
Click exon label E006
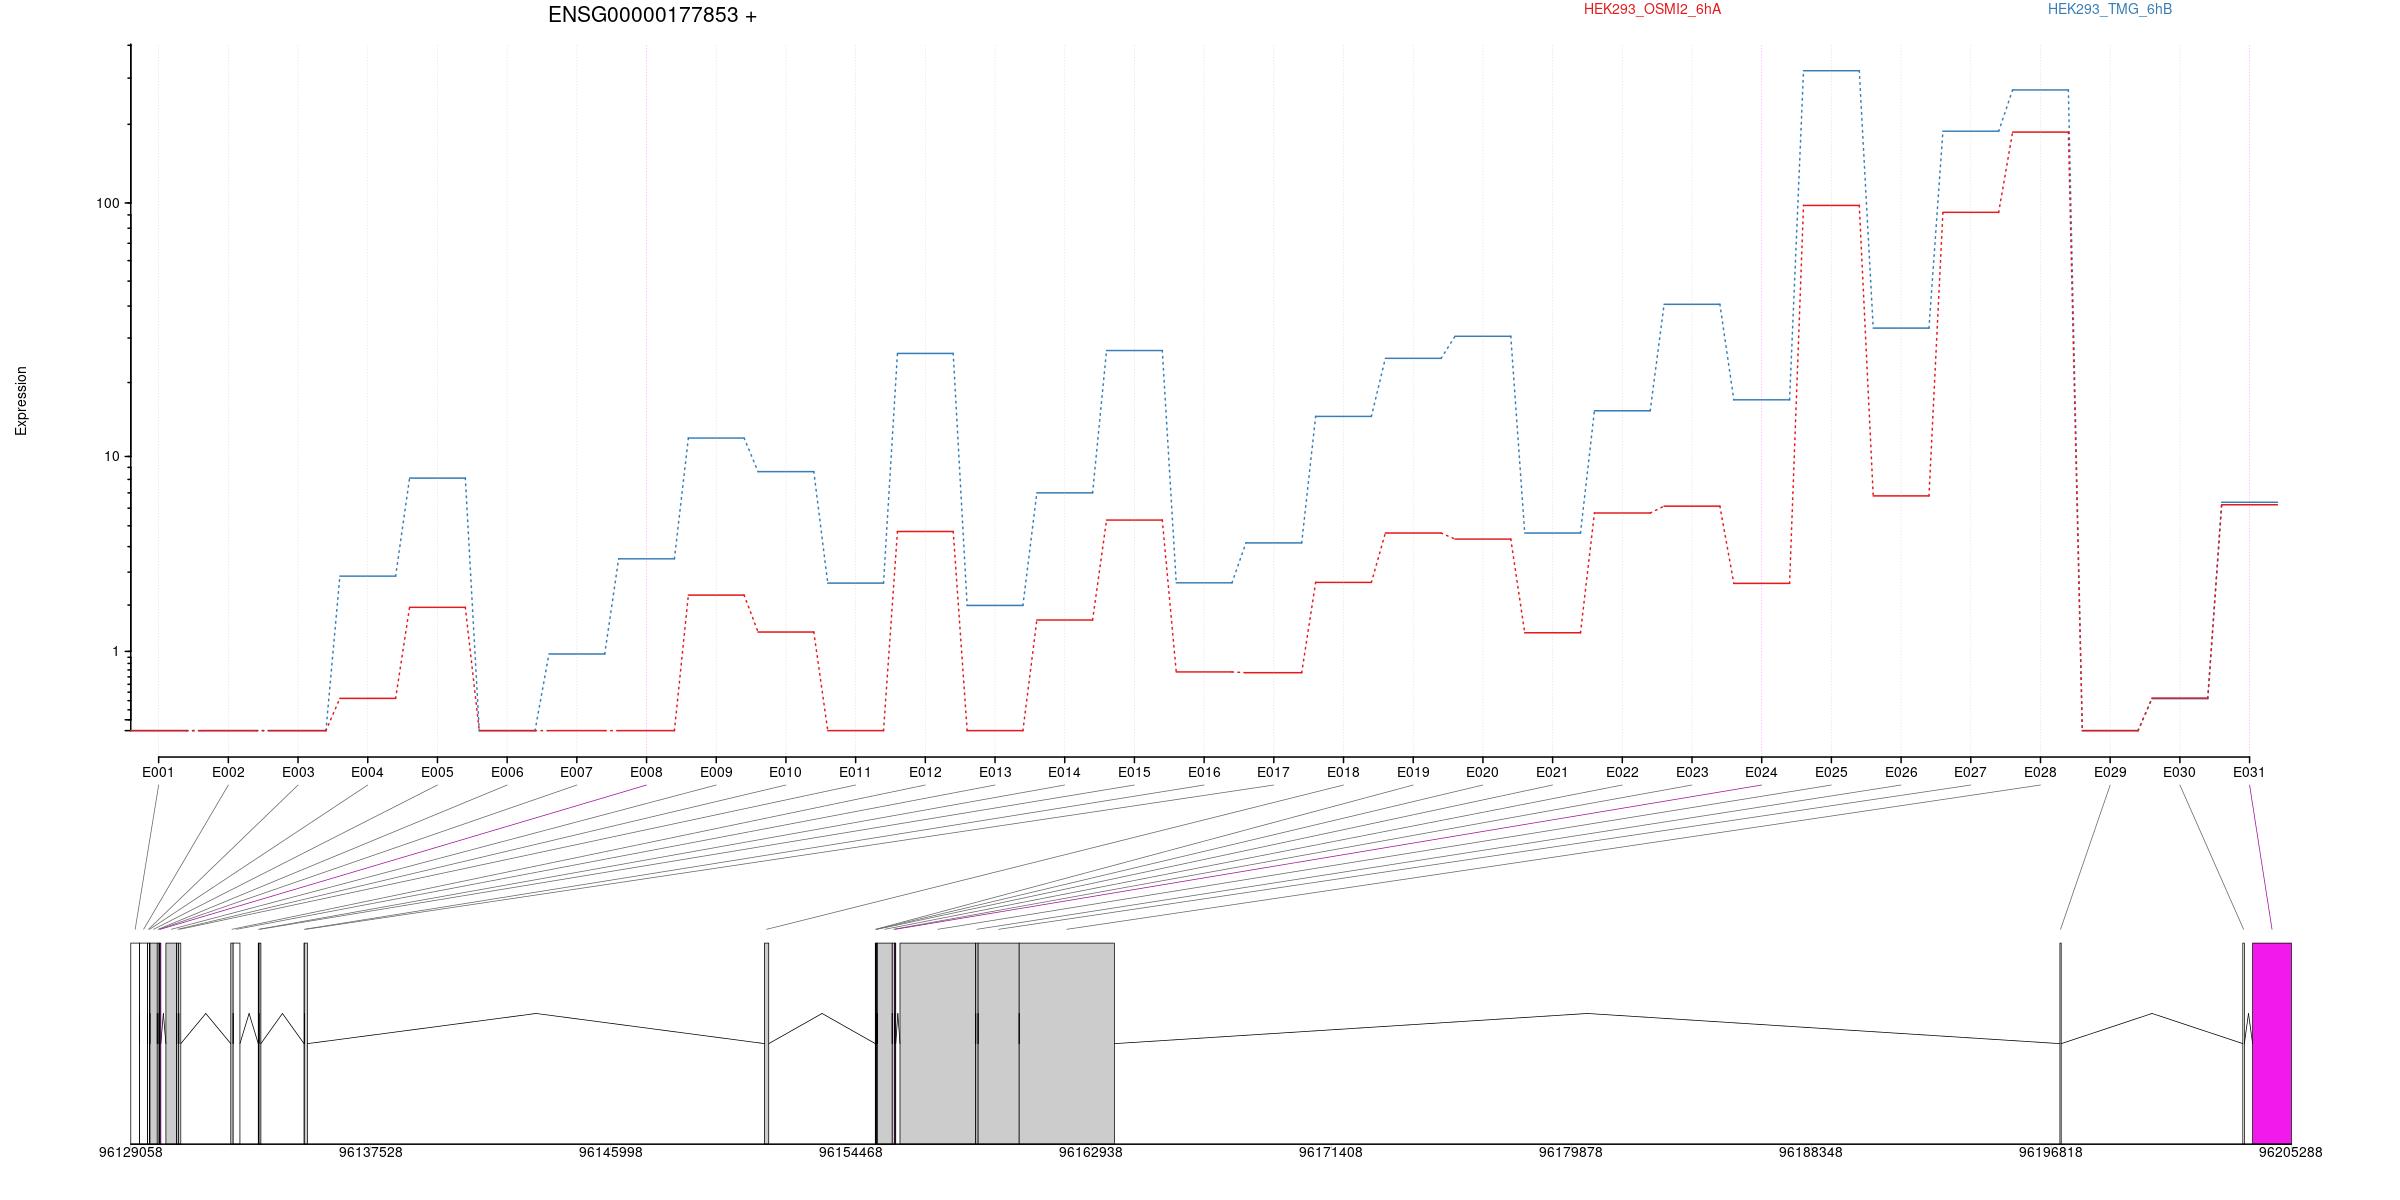click(x=507, y=772)
